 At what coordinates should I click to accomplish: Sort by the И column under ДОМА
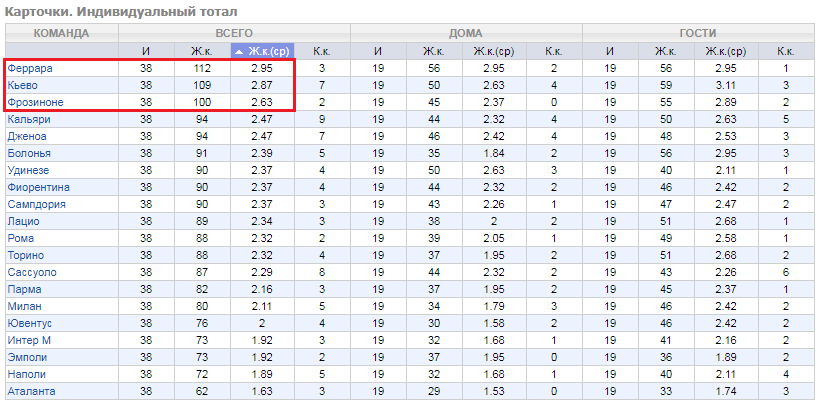click(x=378, y=51)
